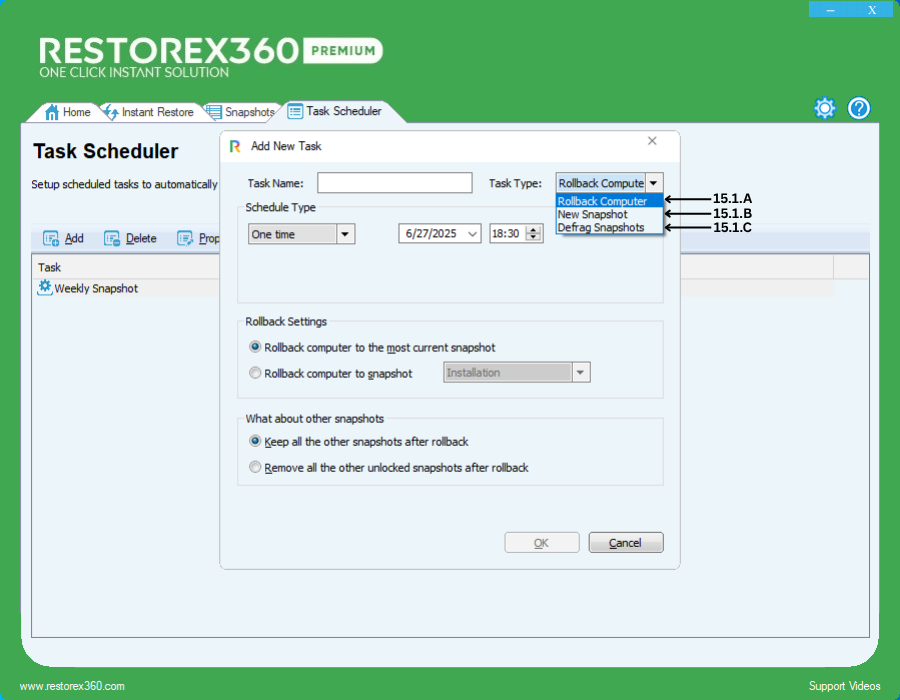Select Remove all other unlocked snapshots

click(256, 468)
